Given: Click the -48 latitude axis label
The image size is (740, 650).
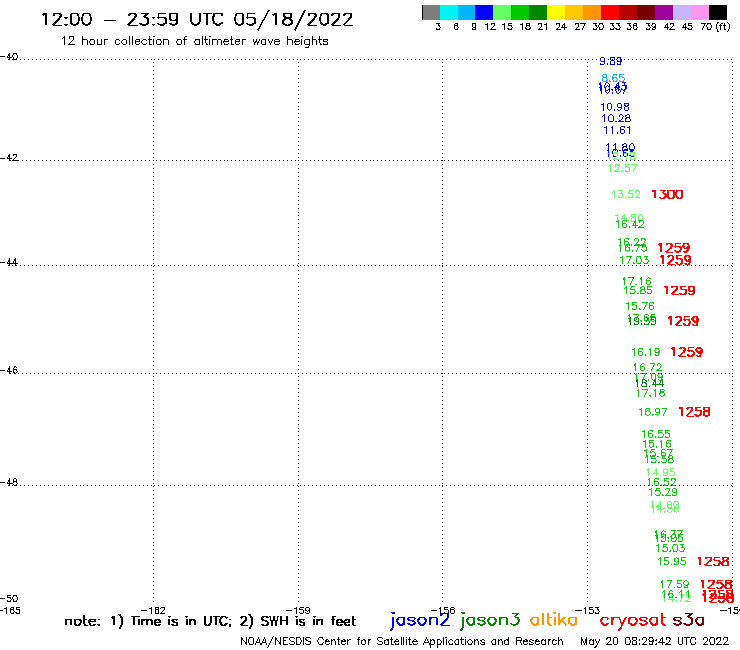Looking at the screenshot, I should coord(9,482).
